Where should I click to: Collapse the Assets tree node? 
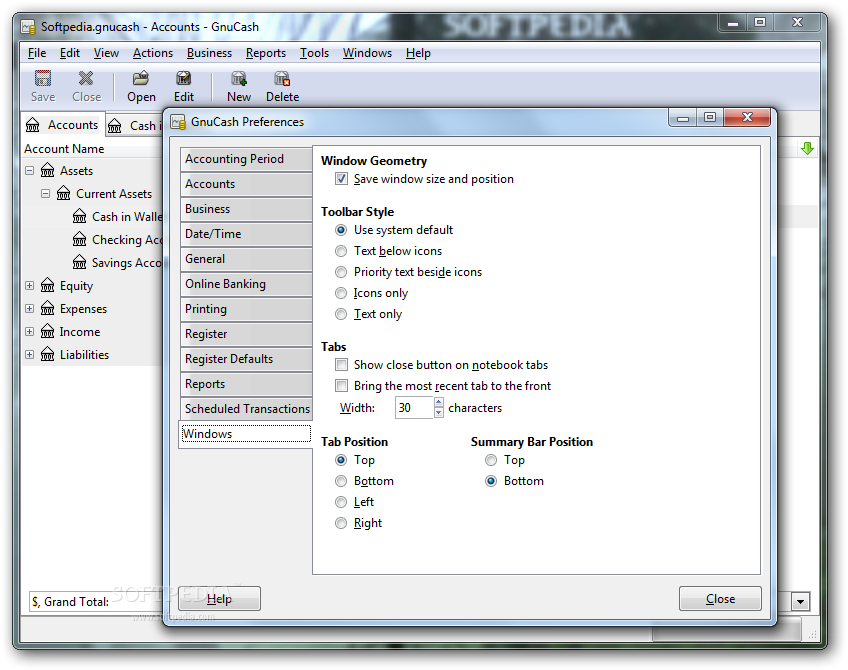(x=30, y=170)
